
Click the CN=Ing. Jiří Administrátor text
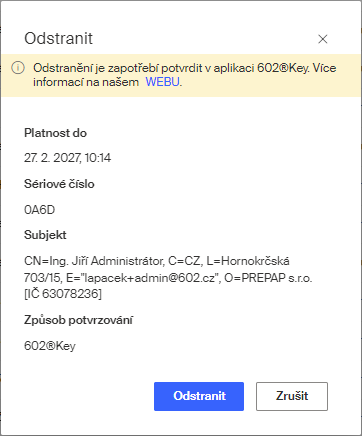tap(94, 261)
